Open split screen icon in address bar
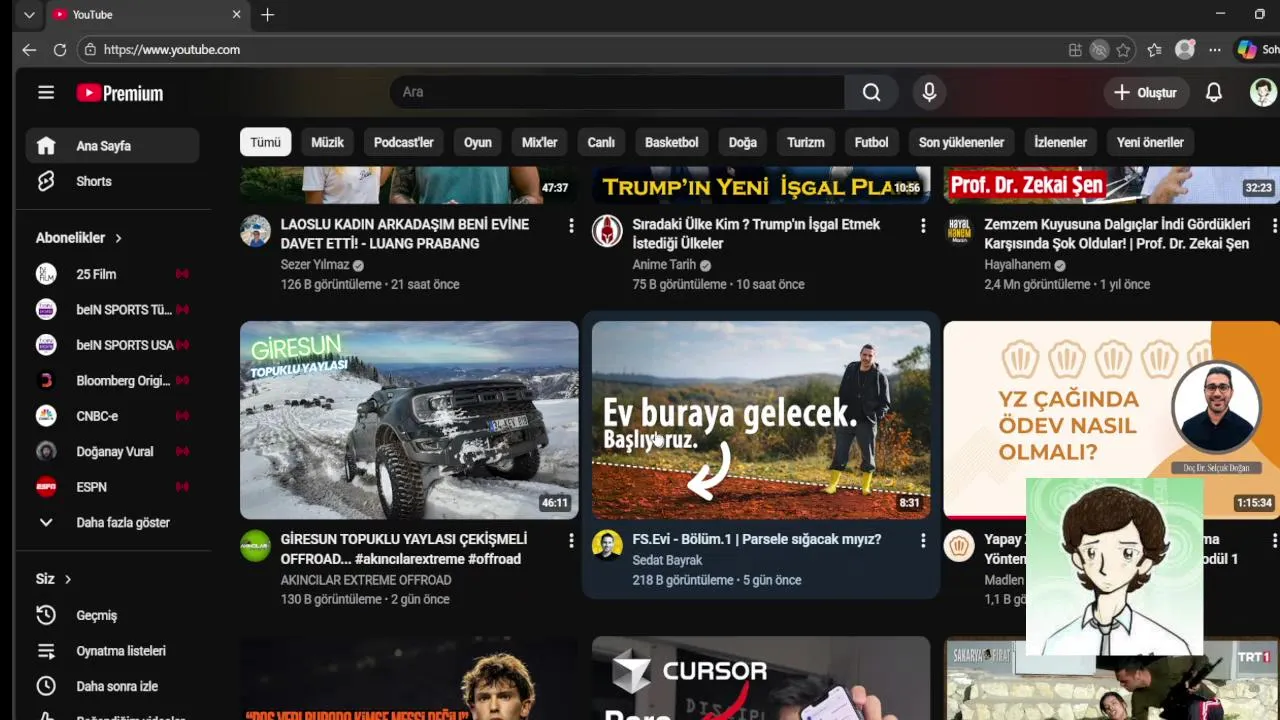1280x720 pixels. [1075, 49]
